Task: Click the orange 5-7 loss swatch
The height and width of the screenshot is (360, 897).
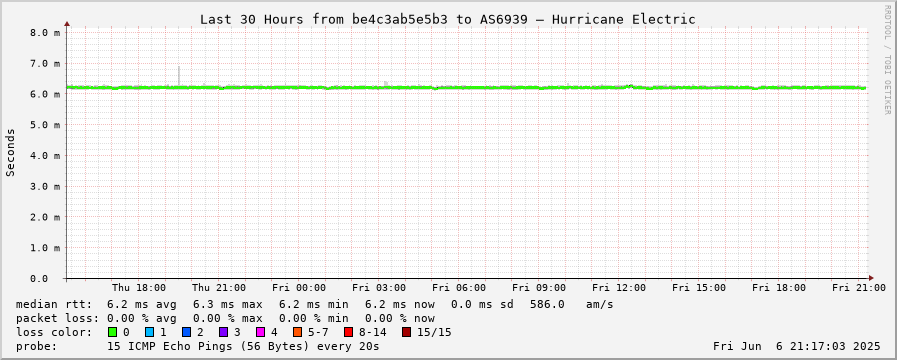Action: (297, 332)
